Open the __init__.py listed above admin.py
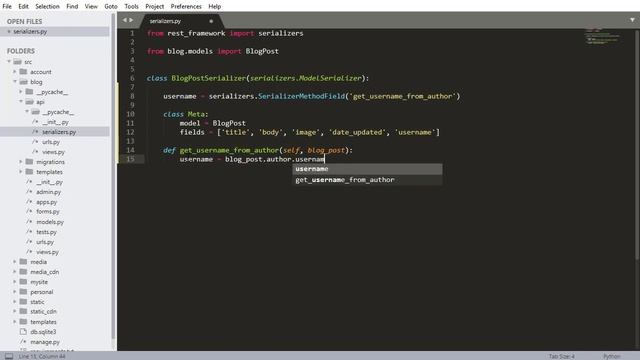The height and width of the screenshot is (360, 640). (49, 182)
